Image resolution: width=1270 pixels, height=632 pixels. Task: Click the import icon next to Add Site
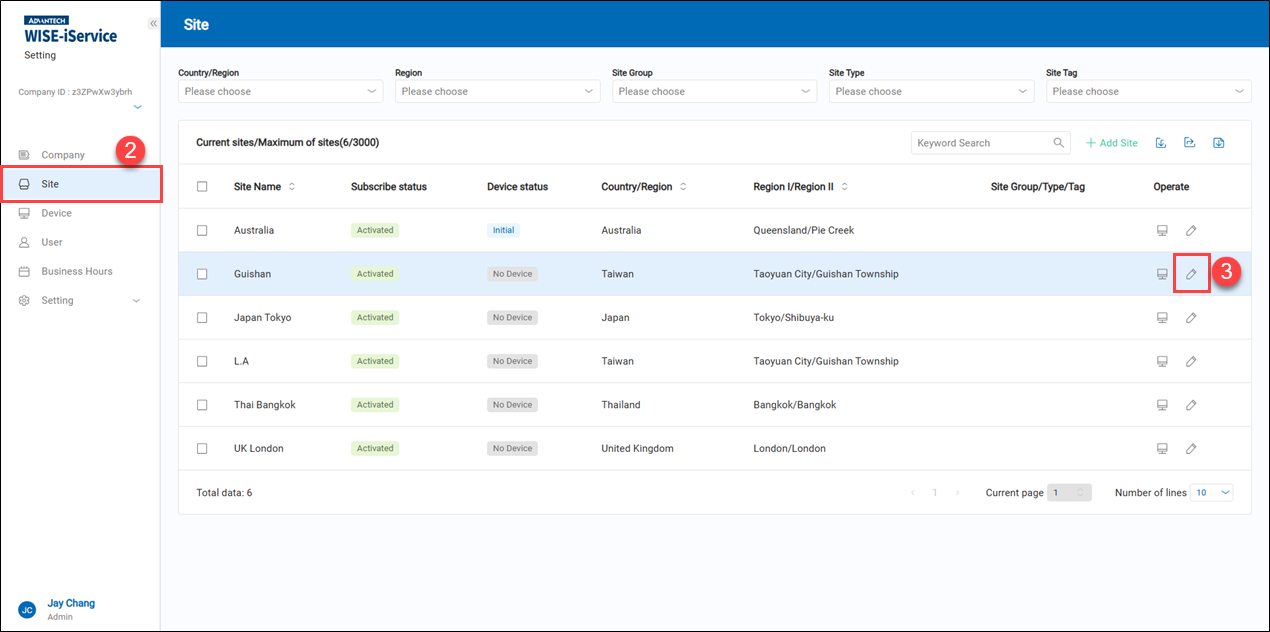(x=1161, y=143)
